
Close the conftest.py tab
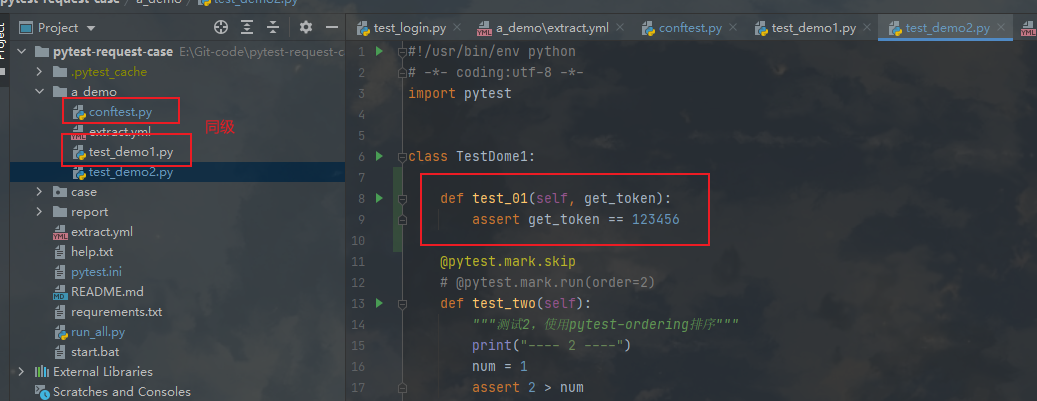click(733, 28)
